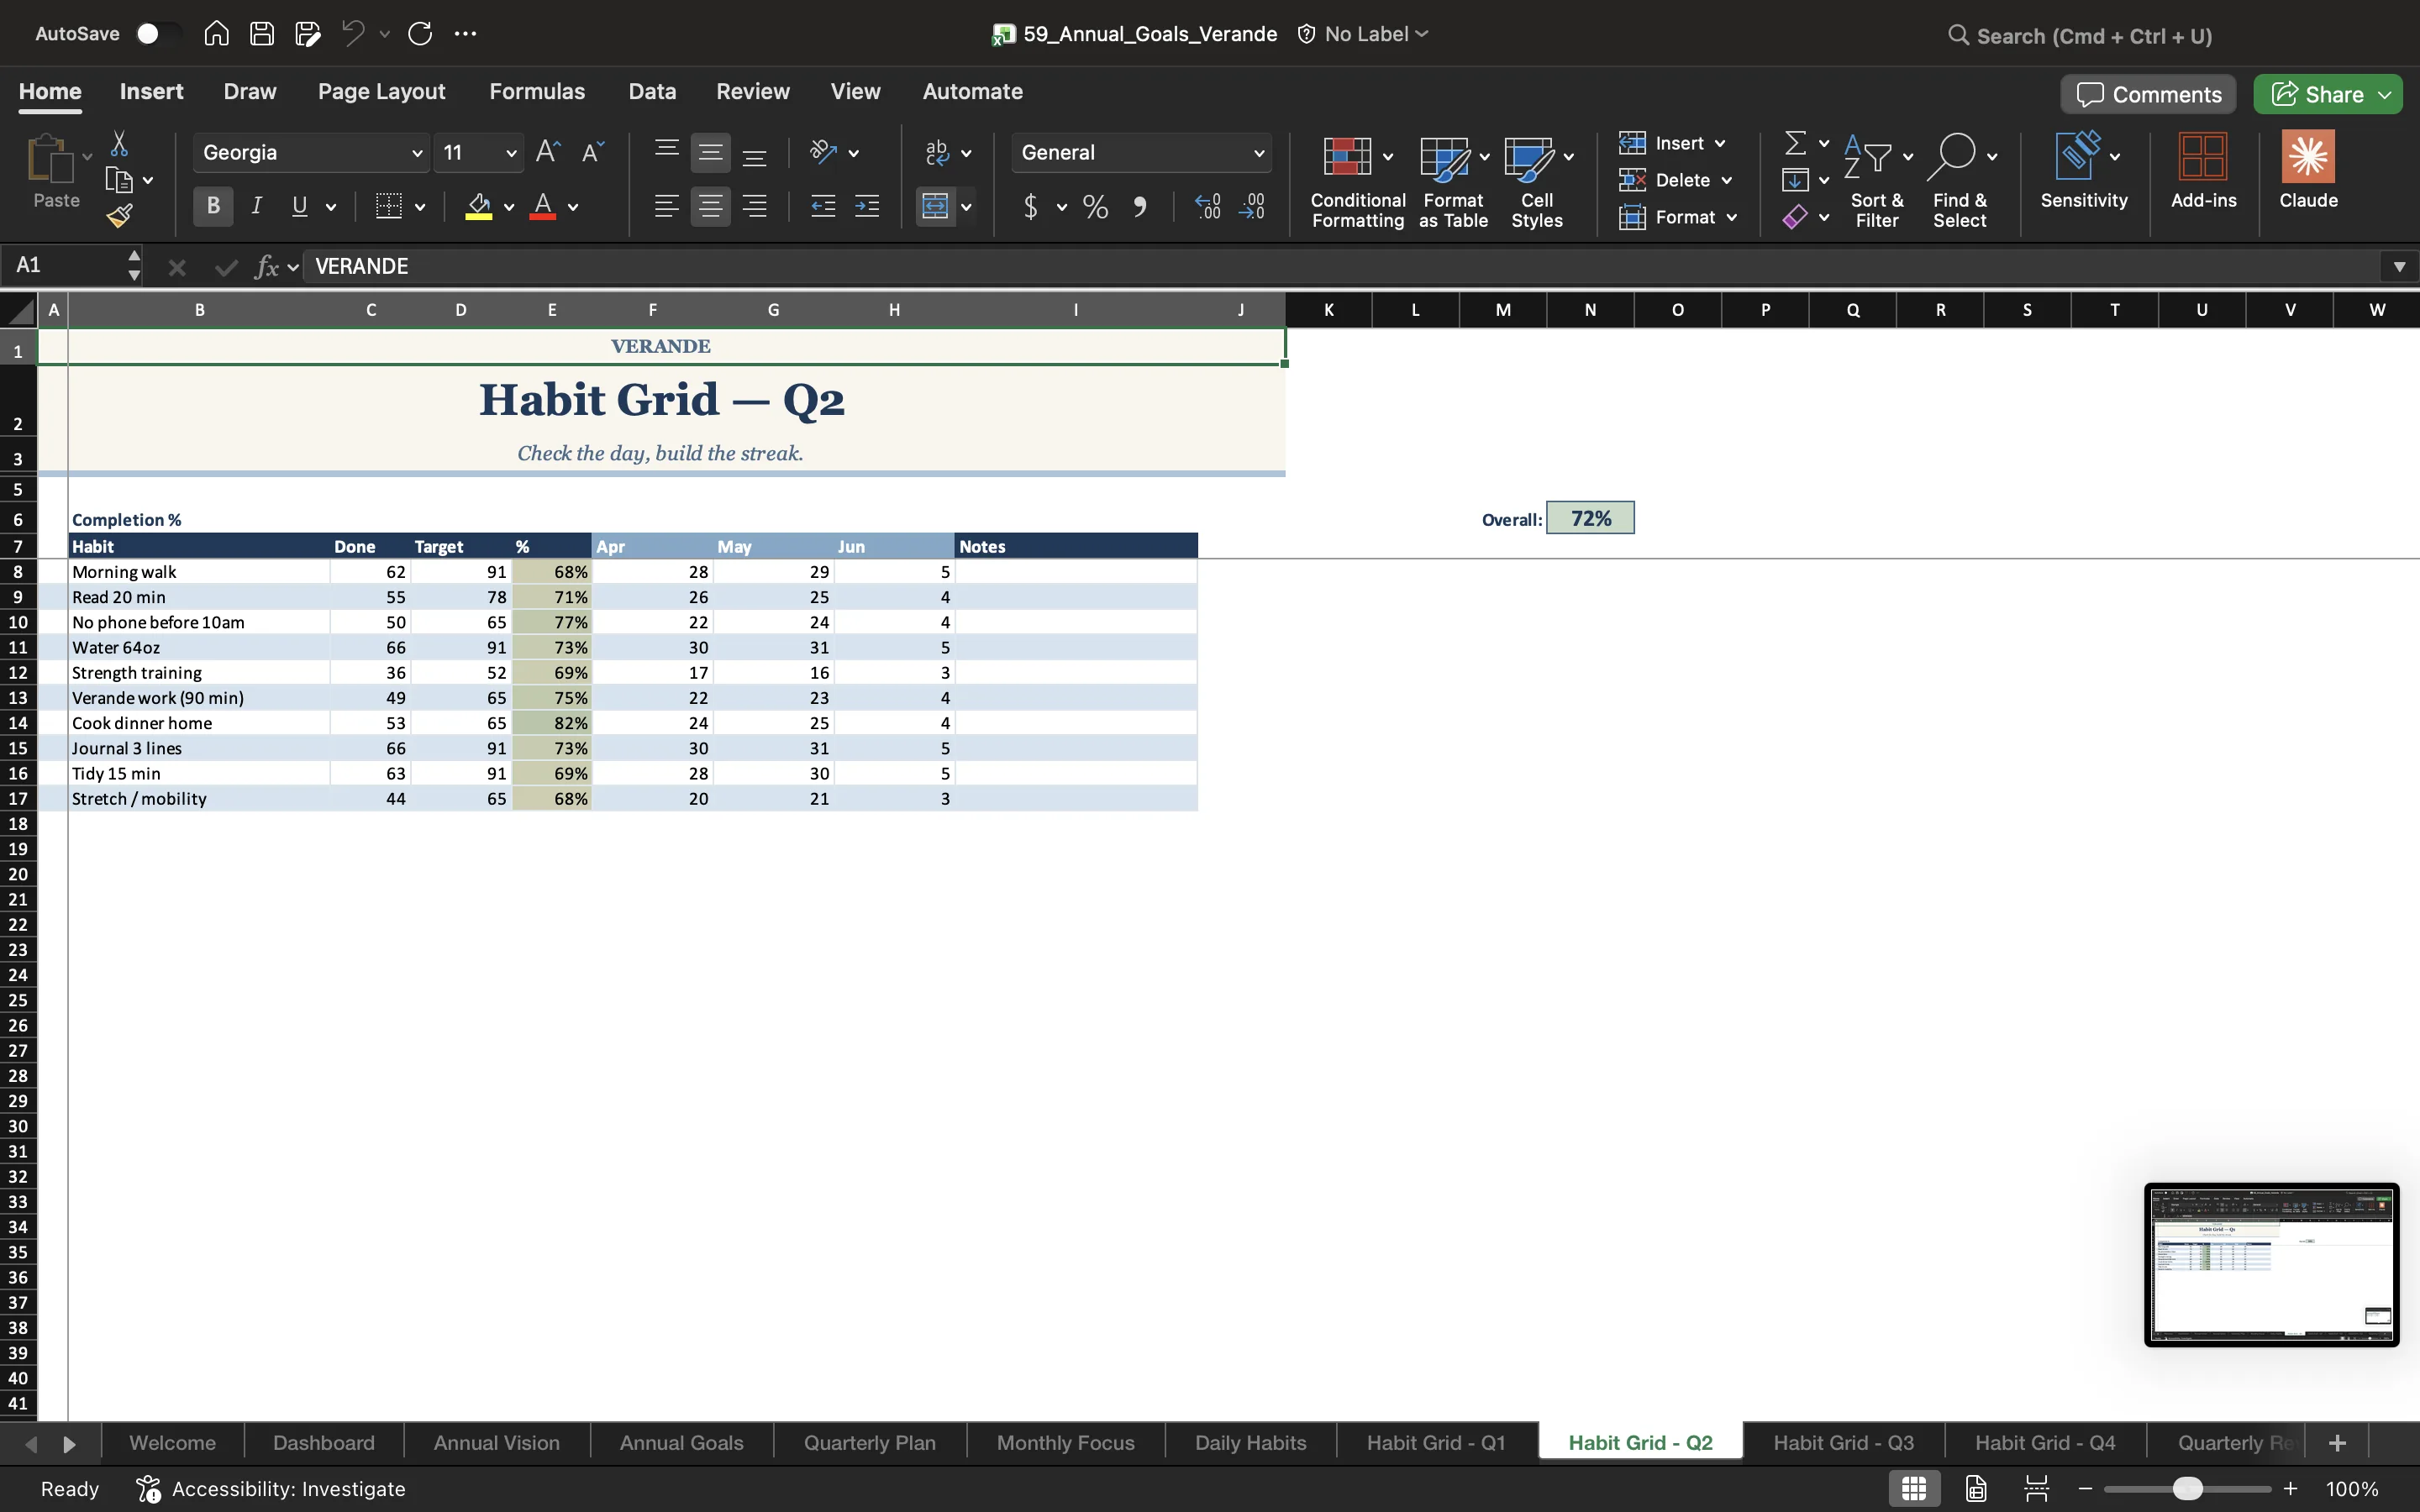Viewport: 2420px width, 1512px height.
Task: Click the AutoSum sigma icon
Action: click(x=1796, y=143)
